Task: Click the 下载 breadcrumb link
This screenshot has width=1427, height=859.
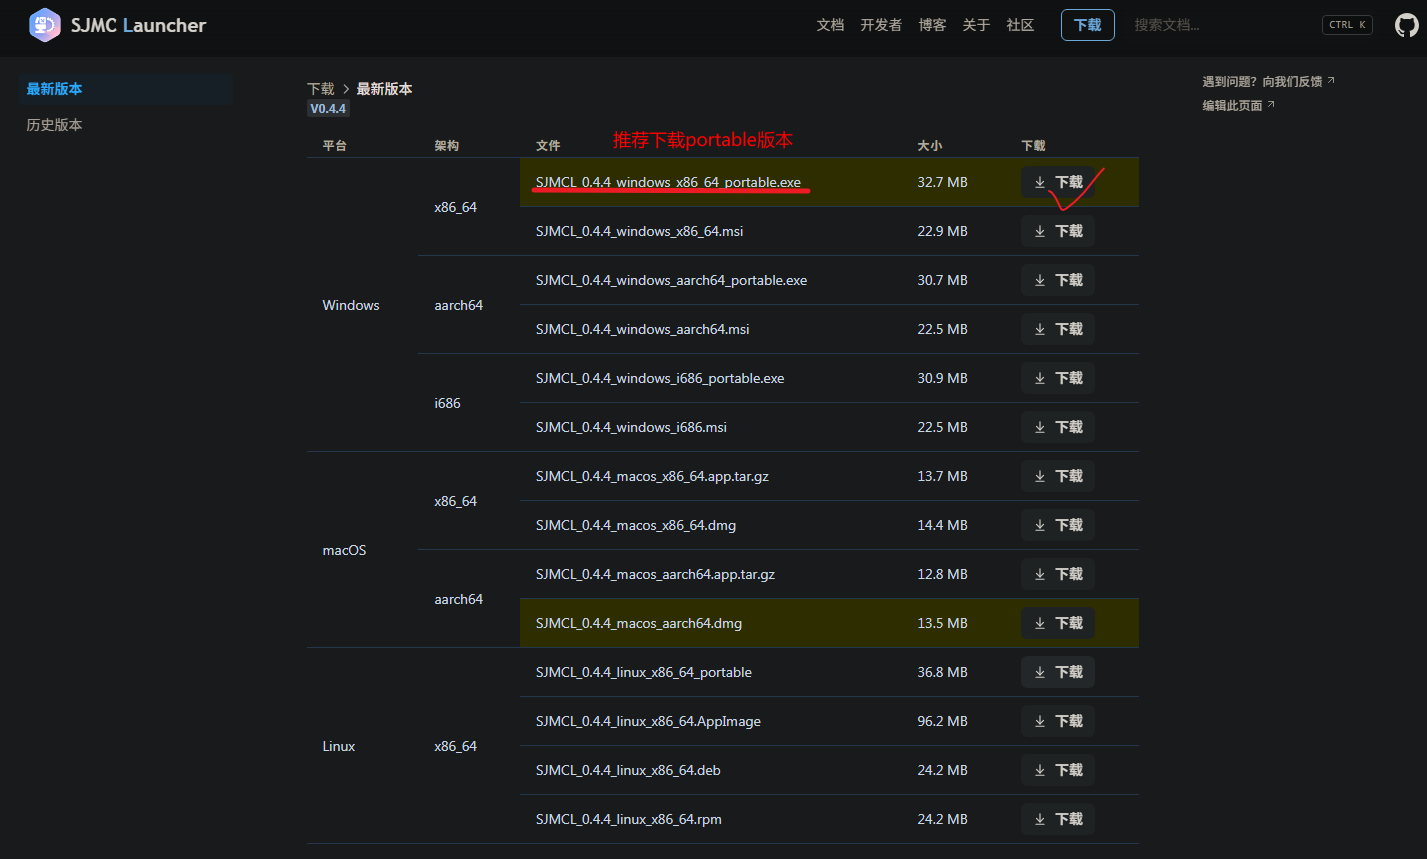Action: coord(320,89)
